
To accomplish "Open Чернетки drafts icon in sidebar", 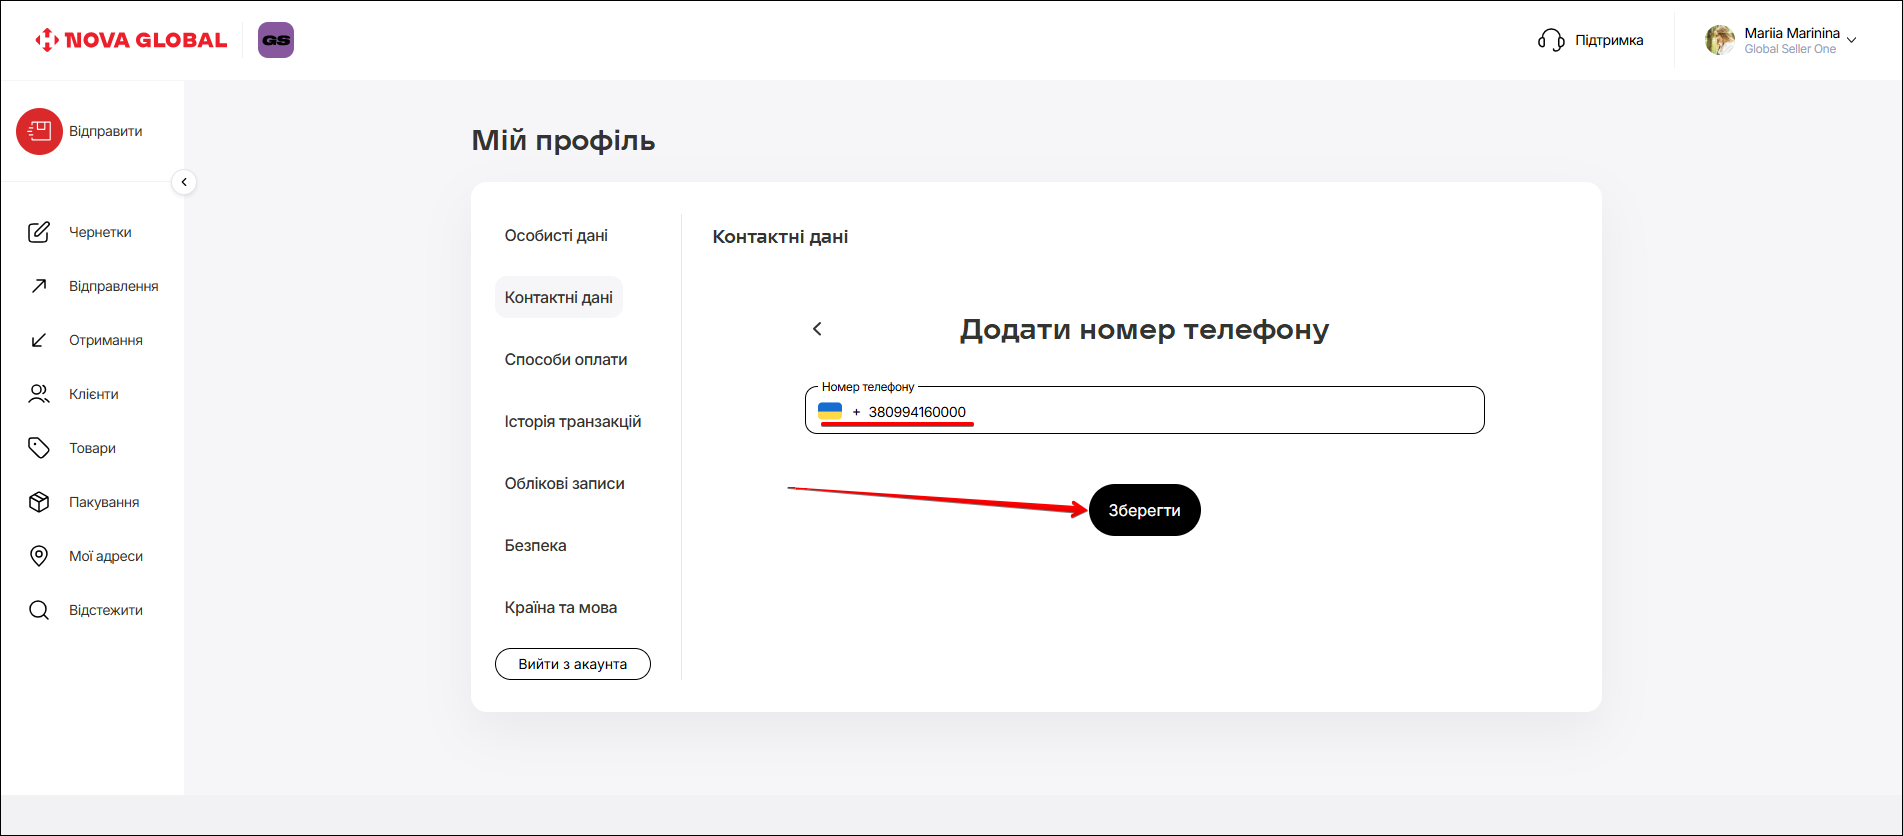I will [x=39, y=232].
